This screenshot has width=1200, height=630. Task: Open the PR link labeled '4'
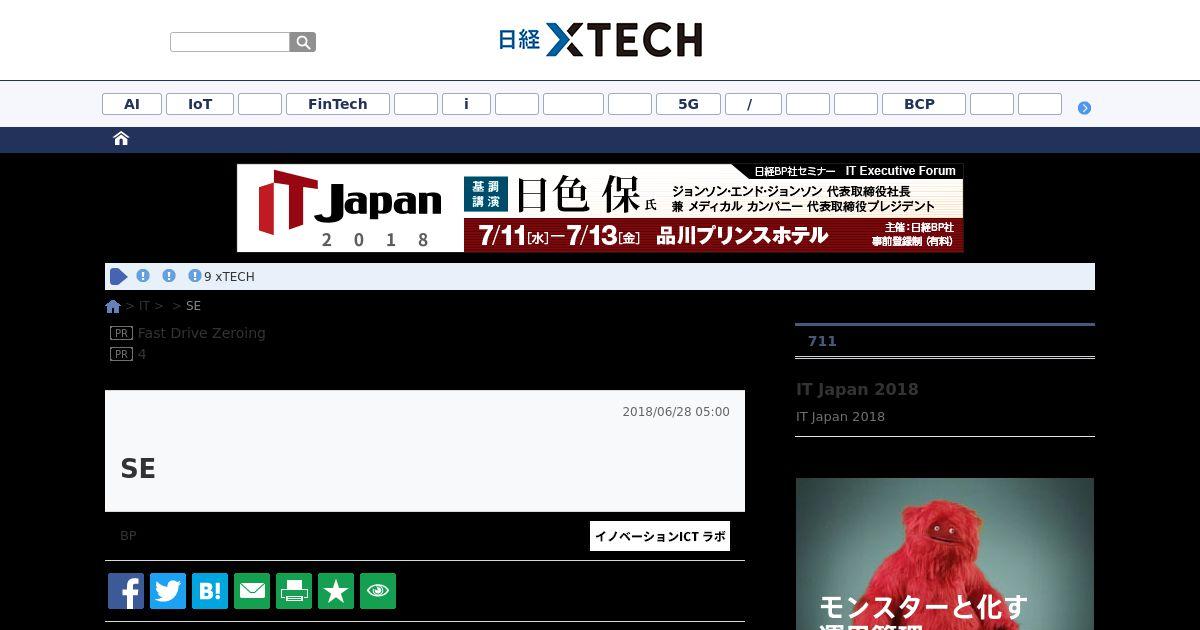tap(142, 354)
